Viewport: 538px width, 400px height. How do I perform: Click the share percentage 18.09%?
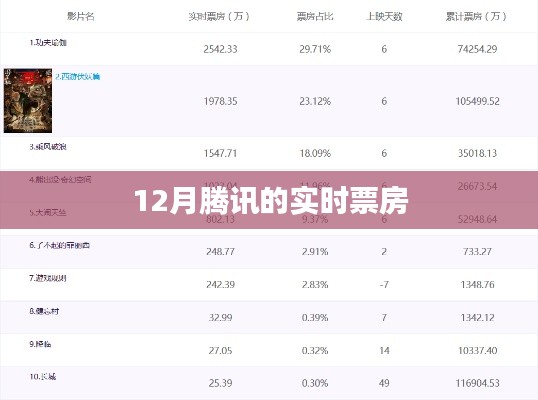(x=315, y=153)
